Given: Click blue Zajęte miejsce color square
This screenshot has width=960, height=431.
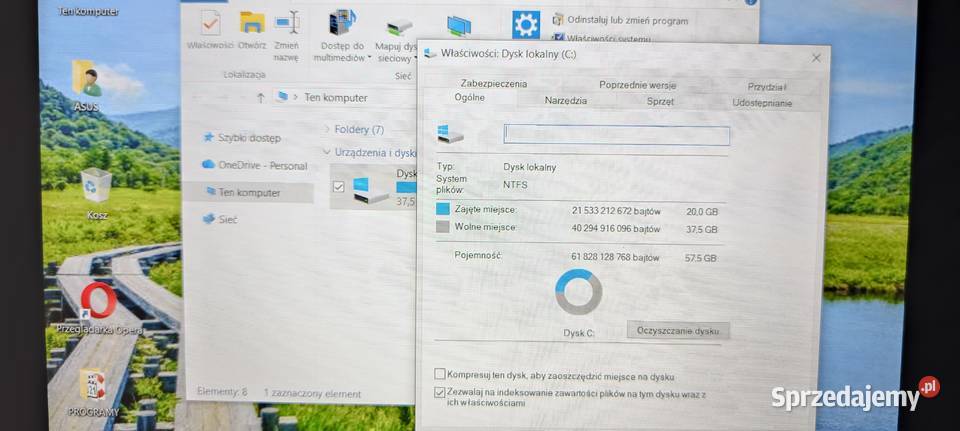Looking at the screenshot, I should (443, 209).
